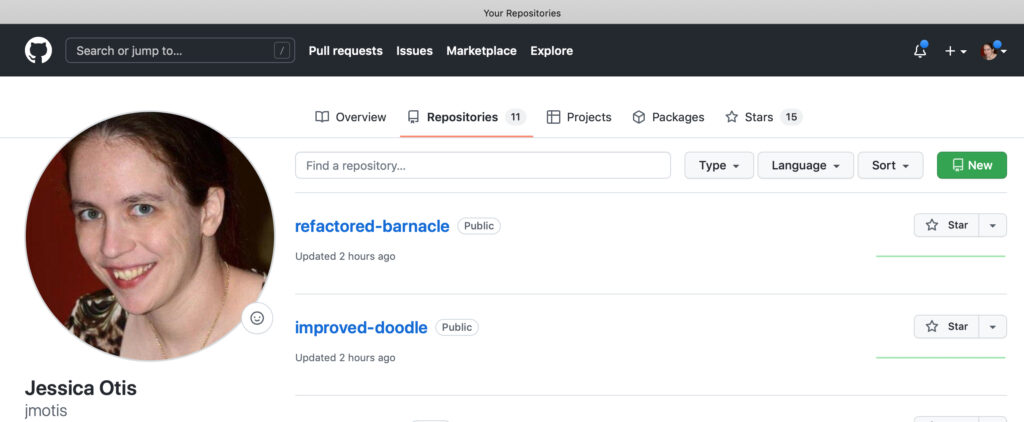Click the refactored-barnacle activity graph line
1024x422 pixels.
940,256
